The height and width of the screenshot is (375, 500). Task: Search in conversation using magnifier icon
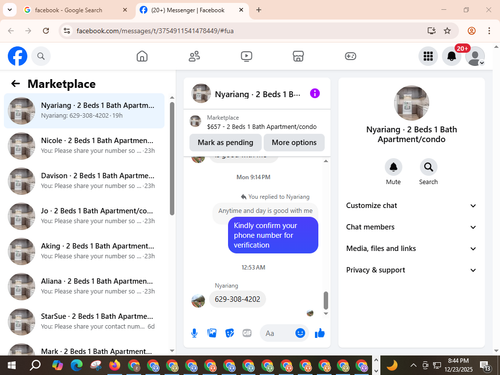click(428, 167)
